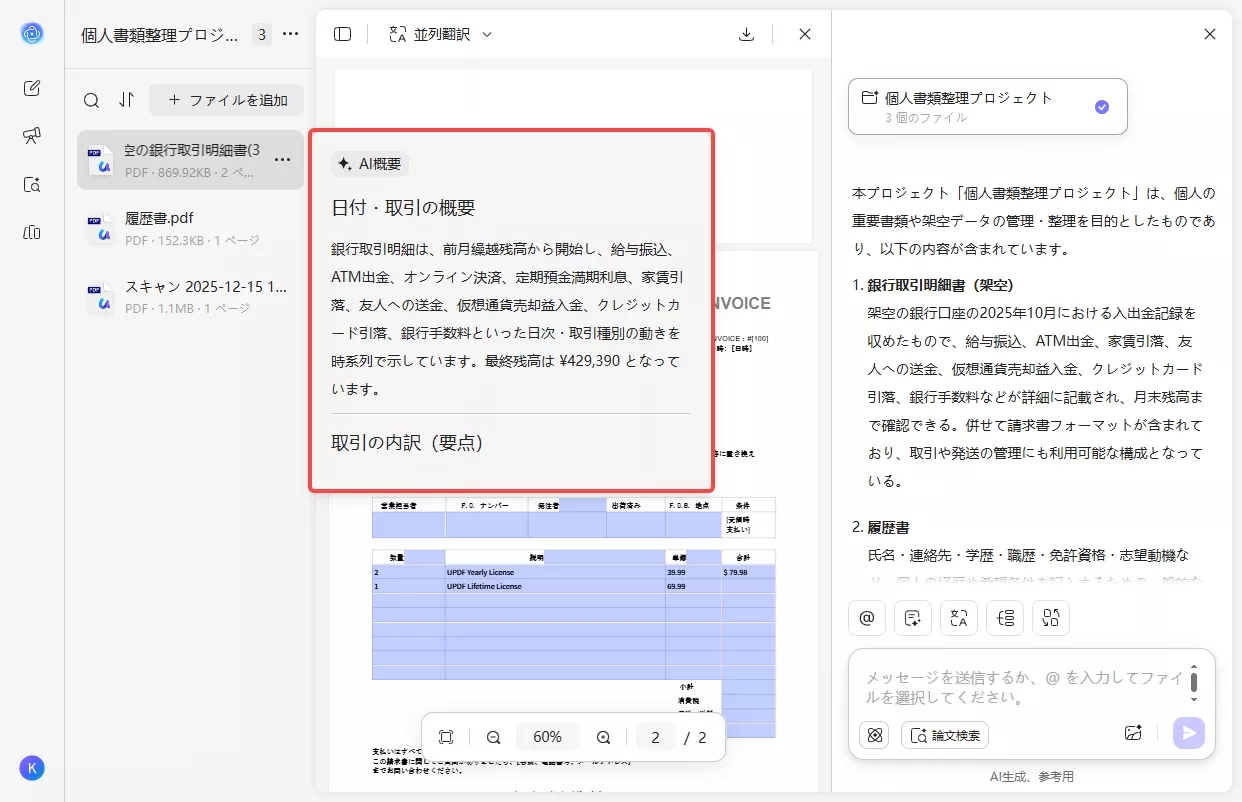Select the AI summary note icon

(912, 618)
